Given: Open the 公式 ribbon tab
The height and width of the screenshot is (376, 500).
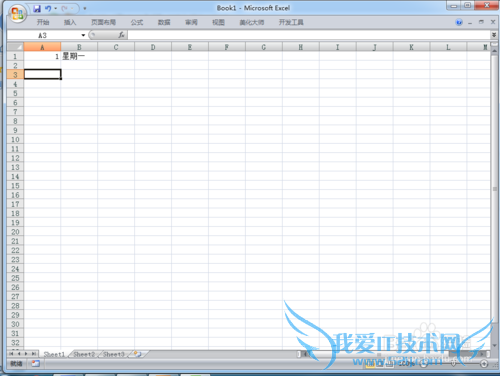Looking at the screenshot, I should pyautogui.click(x=137, y=22).
